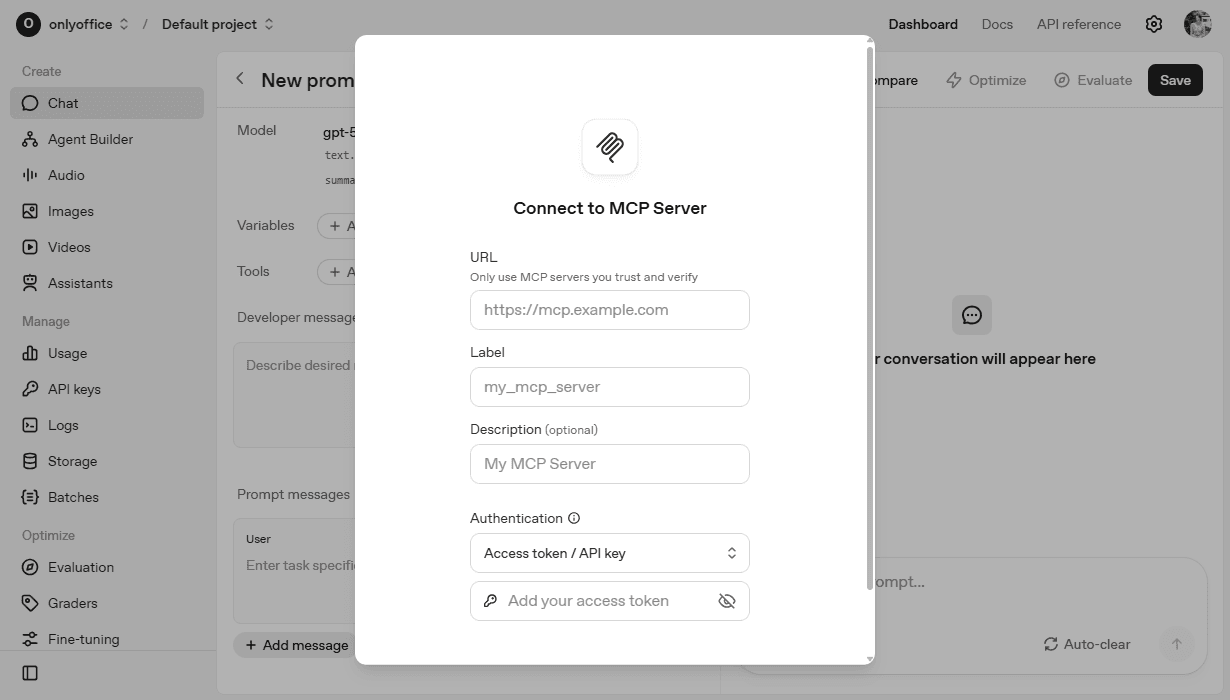The width and height of the screenshot is (1230, 700).
Task: Go to the Dashboard tab
Action: 922,24
